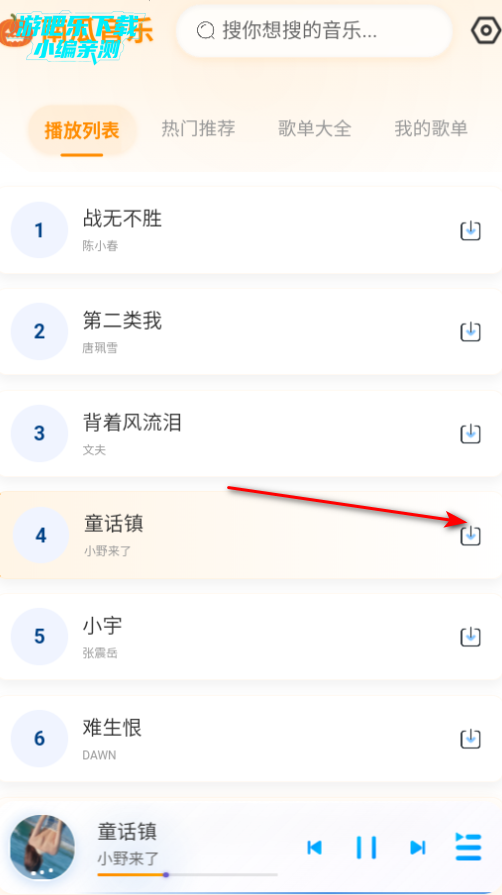Image resolution: width=502 pixels, height=895 pixels.
Task: Switch to the 歌单大全 tab
Action: tap(315, 128)
